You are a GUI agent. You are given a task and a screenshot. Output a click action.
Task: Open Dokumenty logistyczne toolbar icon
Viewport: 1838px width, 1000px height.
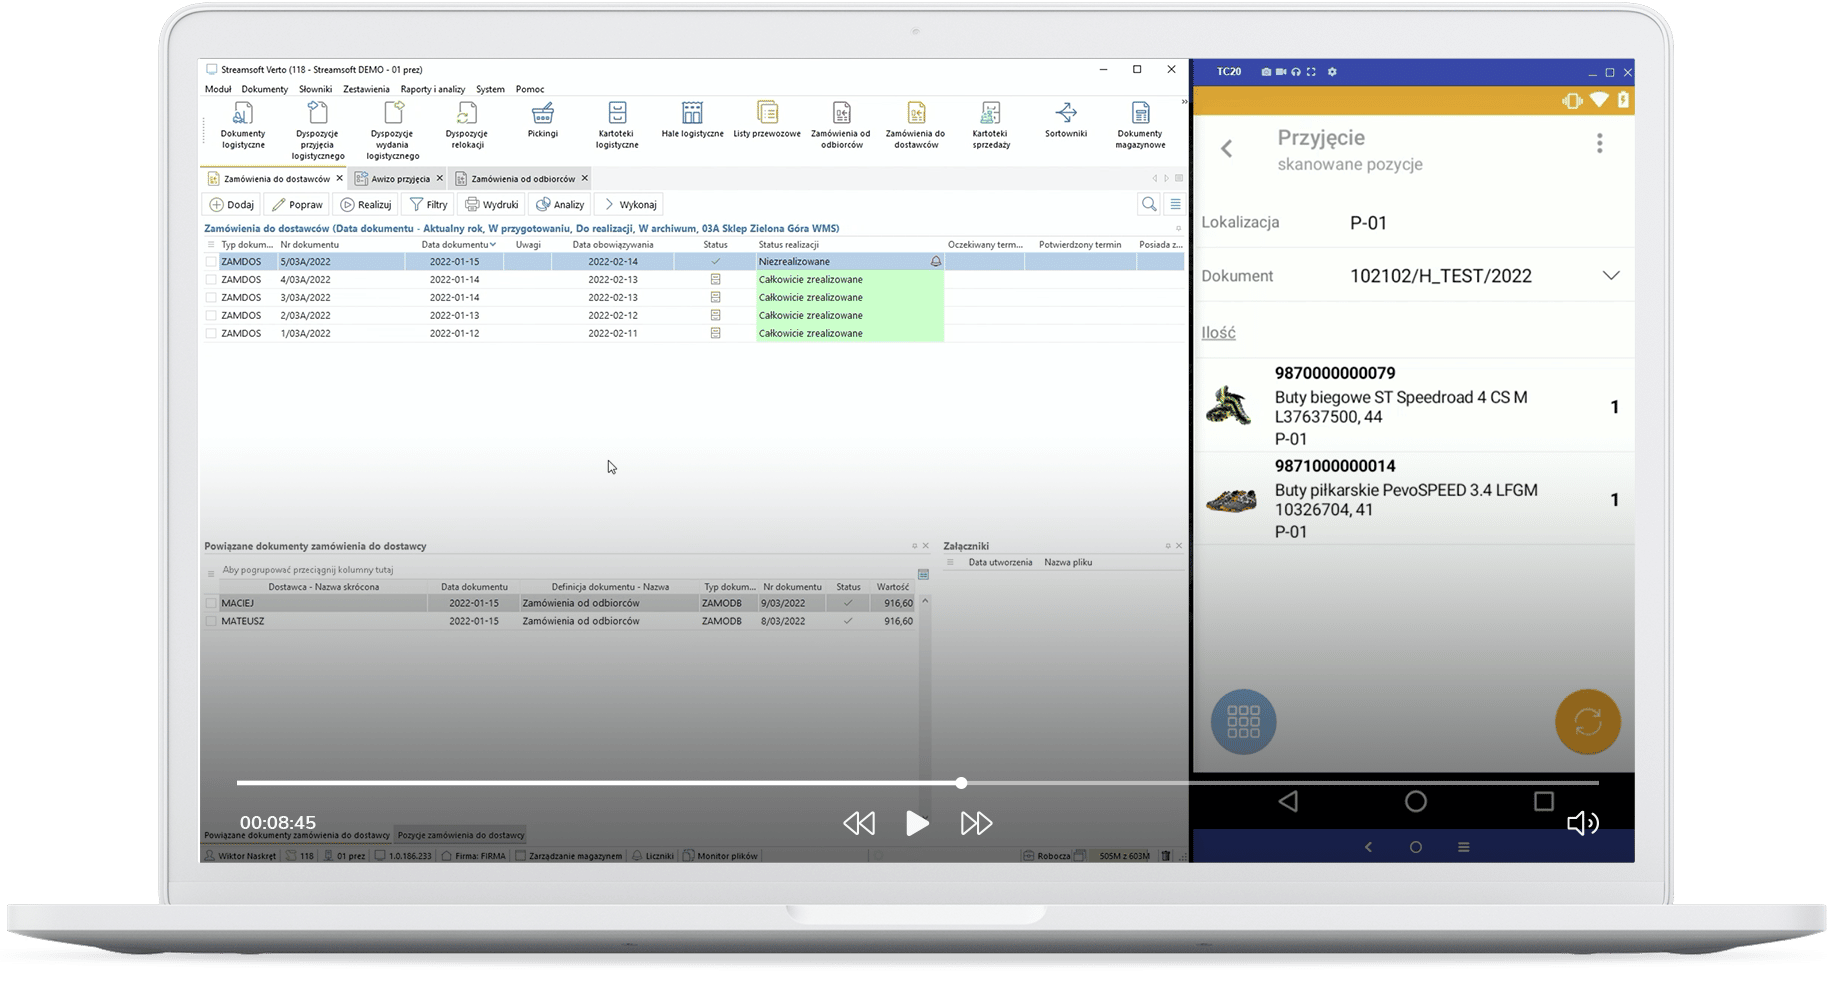(243, 125)
